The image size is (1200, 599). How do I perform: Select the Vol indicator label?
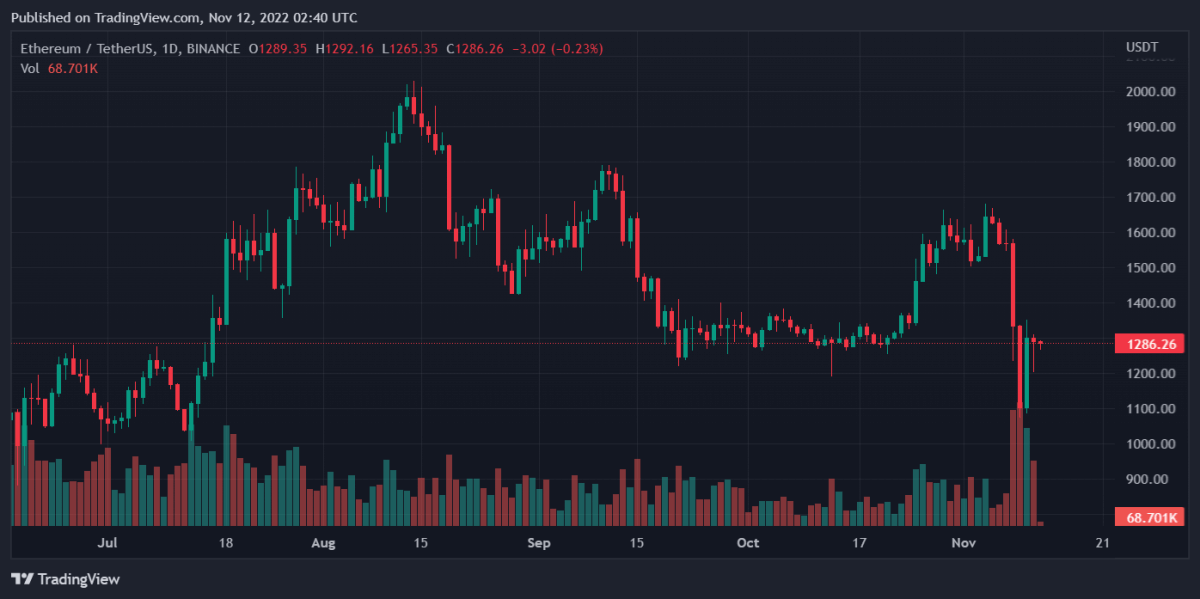tap(30, 68)
